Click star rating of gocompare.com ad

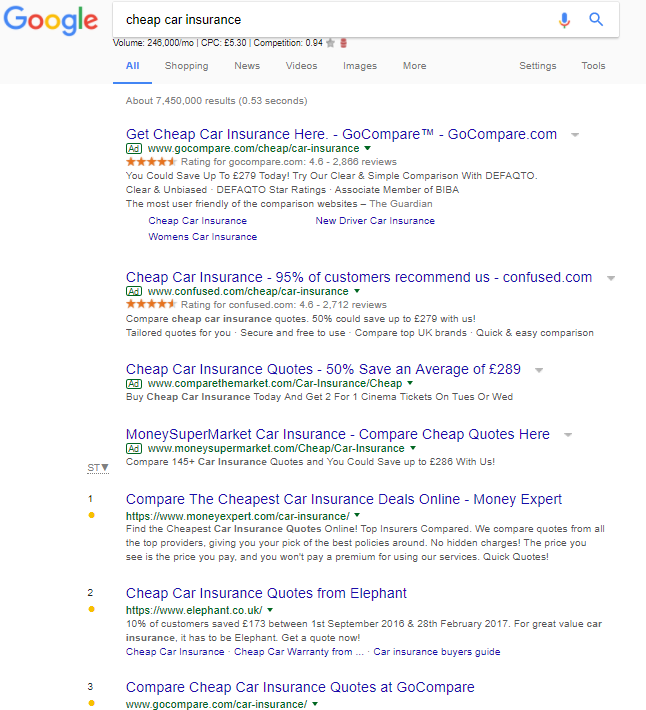point(151,162)
